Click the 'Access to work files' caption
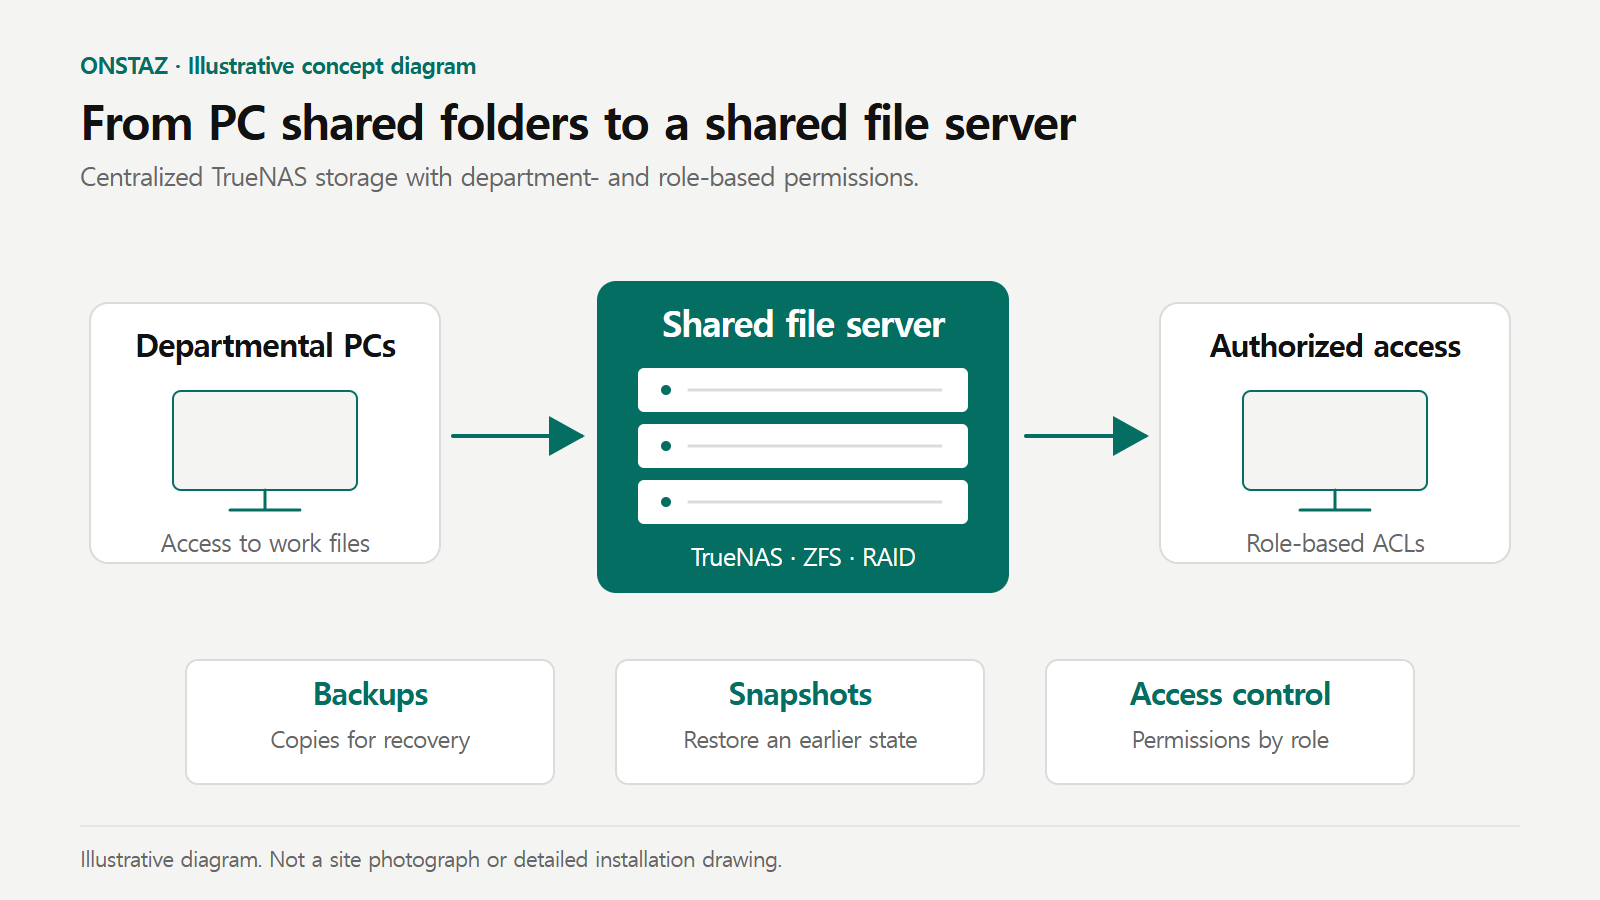The height and width of the screenshot is (900, 1600). [x=265, y=543]
